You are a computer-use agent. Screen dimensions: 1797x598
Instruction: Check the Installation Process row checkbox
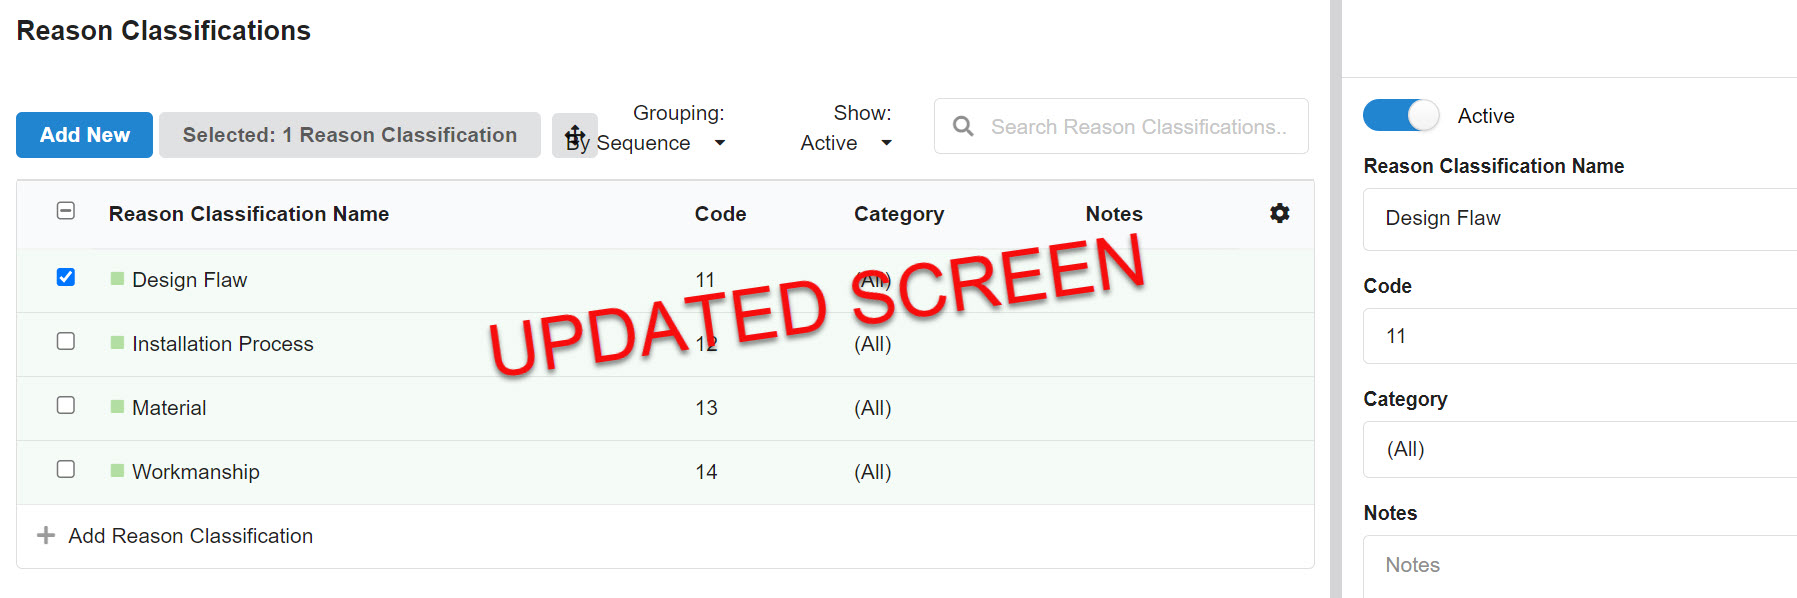click(x=66, y=341)
